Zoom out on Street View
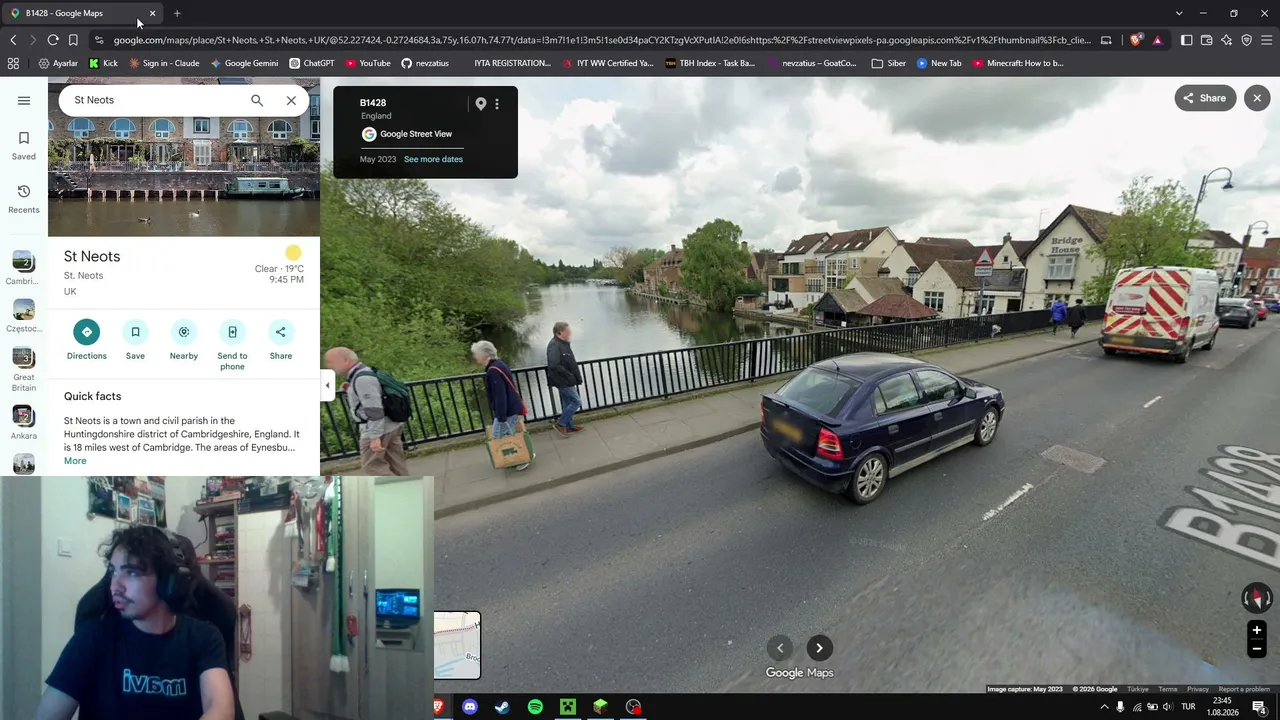 1257,649
